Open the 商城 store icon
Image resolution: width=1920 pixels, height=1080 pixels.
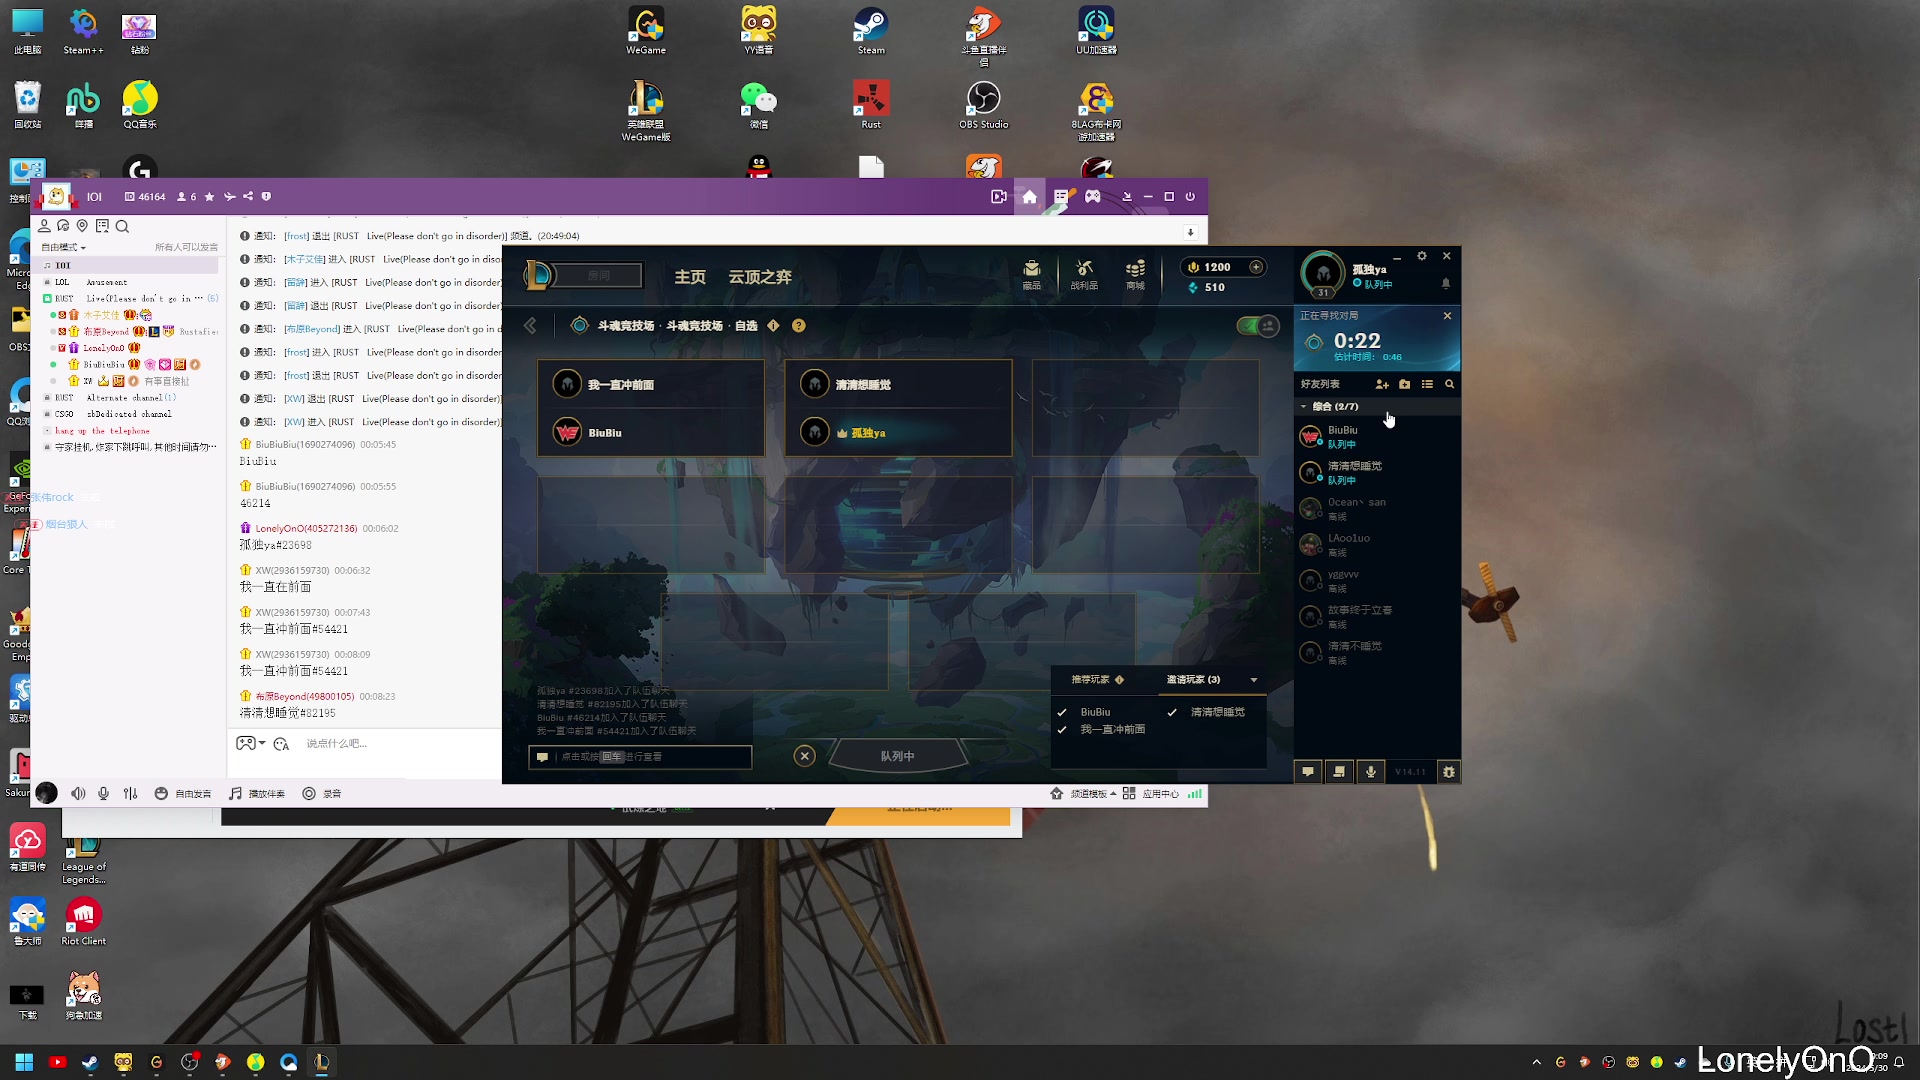point(1135,274)
